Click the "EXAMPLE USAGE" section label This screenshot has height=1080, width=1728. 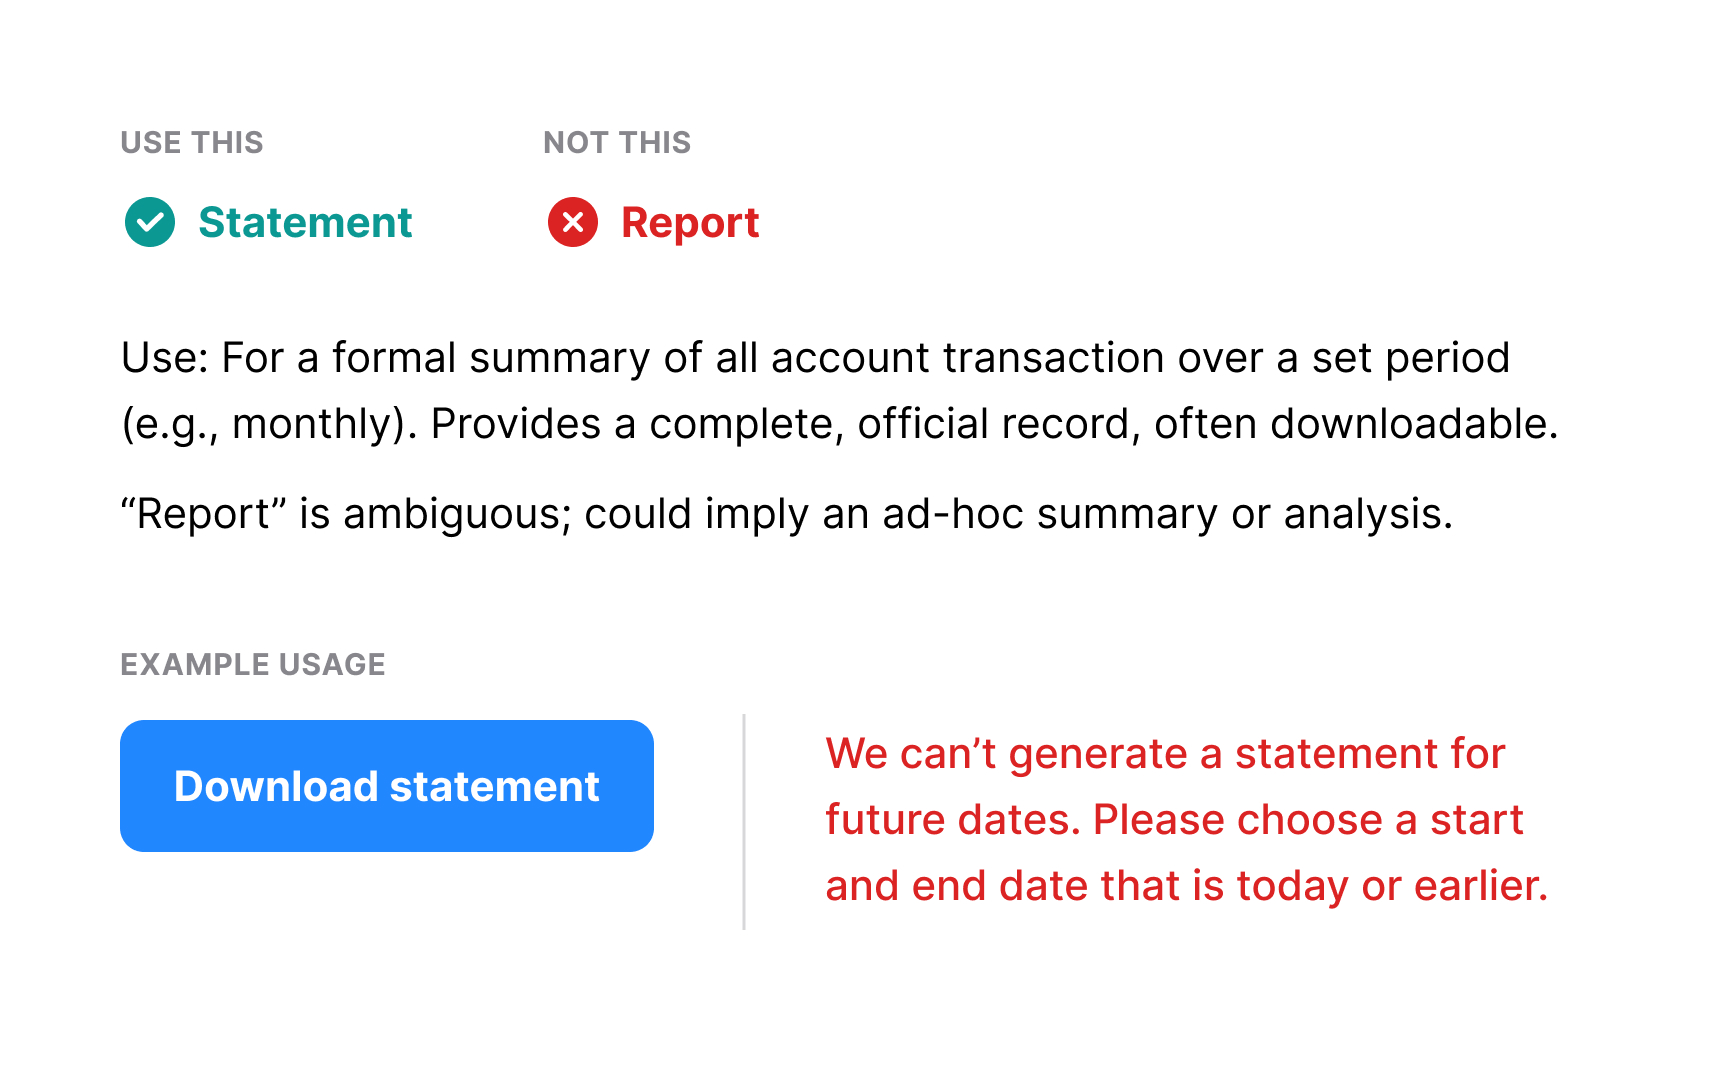(x=253, y=665)
